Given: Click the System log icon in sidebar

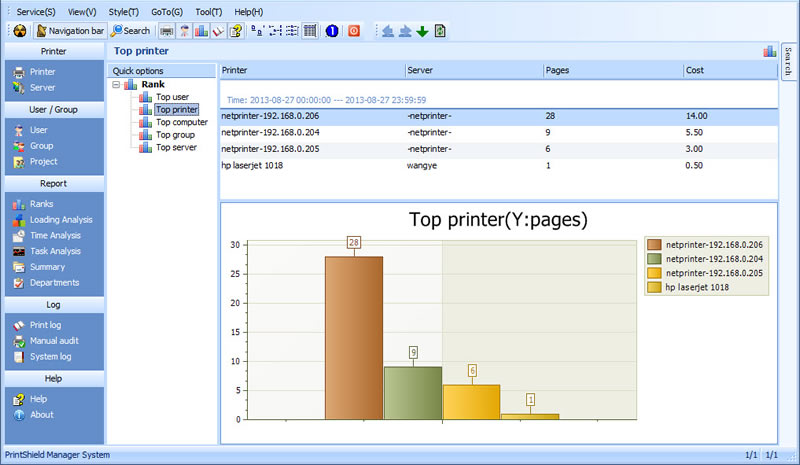Looking at the screenshot, I should pyautogui.click(x=19, y=357).
